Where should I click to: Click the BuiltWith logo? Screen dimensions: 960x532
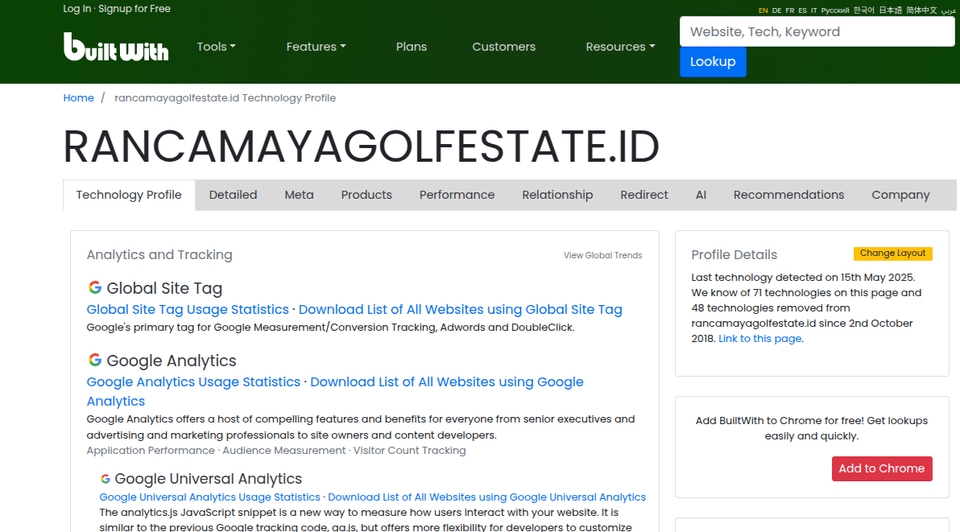pyautogui.click(x=116, y=47)
